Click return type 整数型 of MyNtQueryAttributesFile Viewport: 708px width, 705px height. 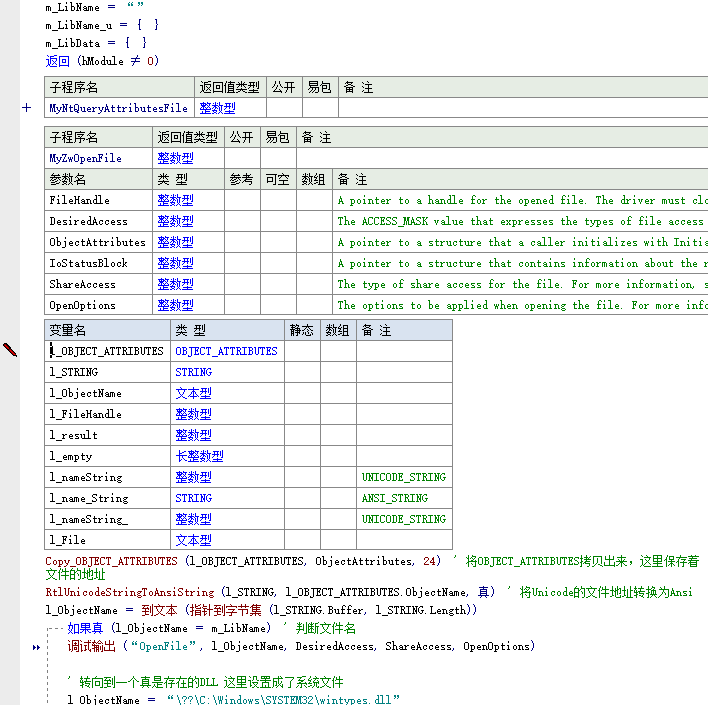pos(217,108)
